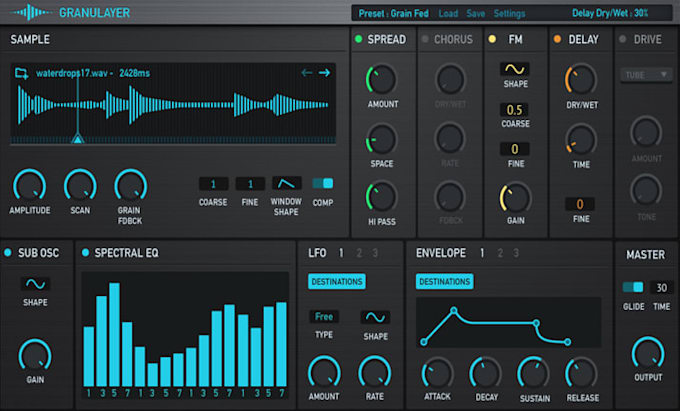Click the Delay Dry/Wet knob
Image resolution: width=680 pixels, height=411 pixels.
click(x=580, y=80)
